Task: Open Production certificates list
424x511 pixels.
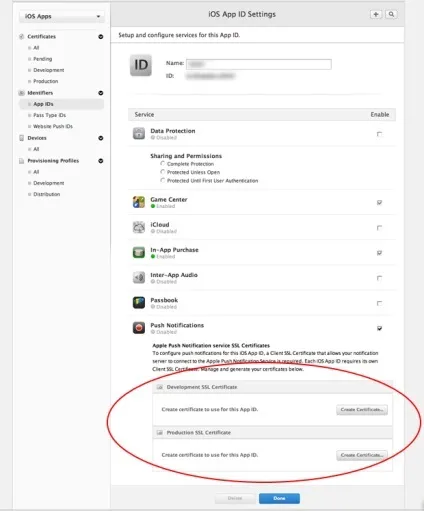Action: [x=46, y=81]
